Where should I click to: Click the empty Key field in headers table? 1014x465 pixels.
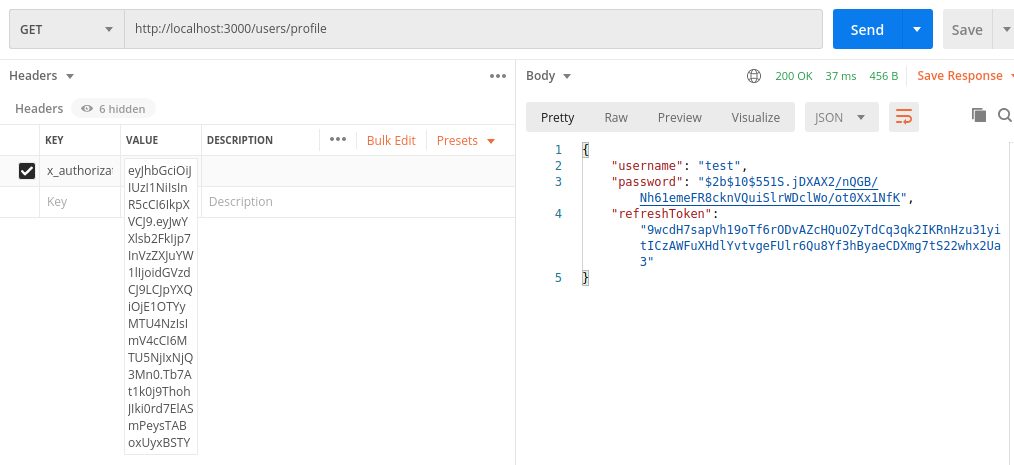(x=80, y=202)
